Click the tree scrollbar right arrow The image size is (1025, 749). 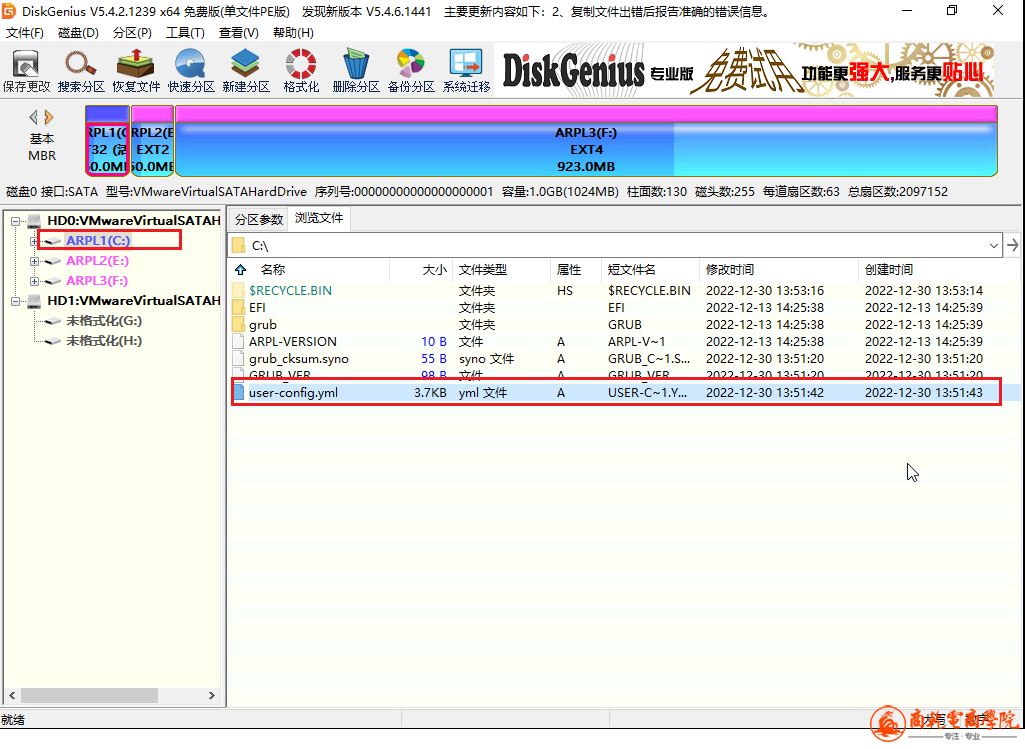pyautogui.click(x=212, y=695)
